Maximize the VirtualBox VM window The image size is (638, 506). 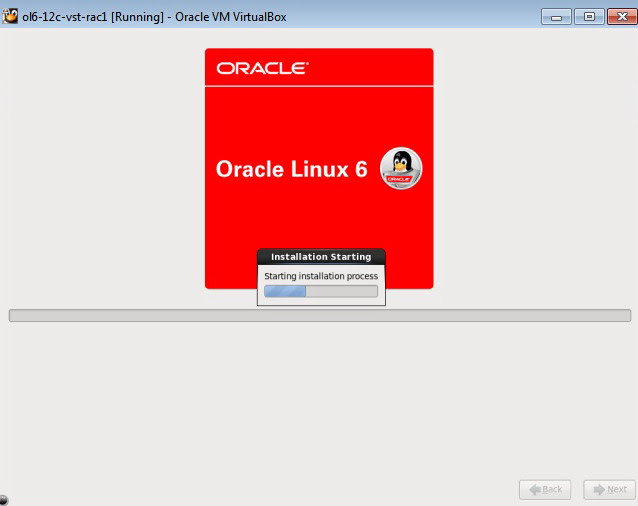click(x=589, y=17)
